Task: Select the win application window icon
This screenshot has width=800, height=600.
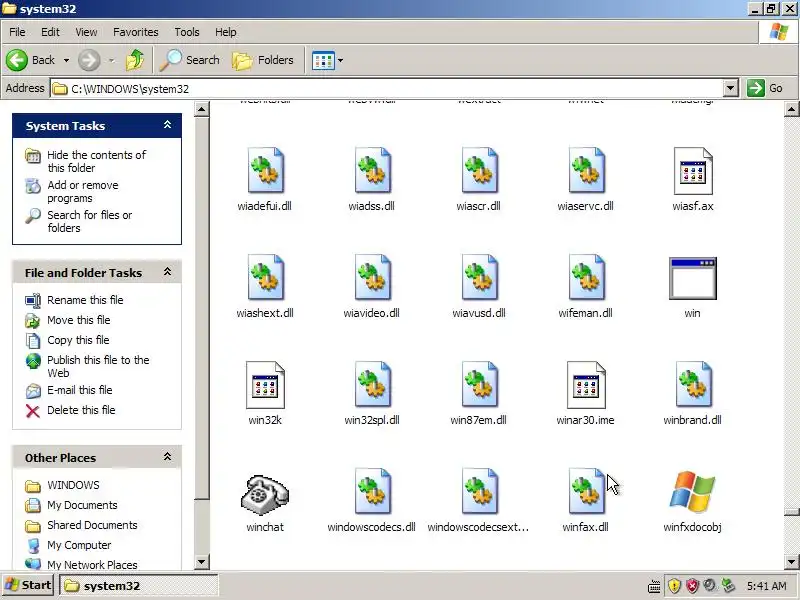Action: 693,278
